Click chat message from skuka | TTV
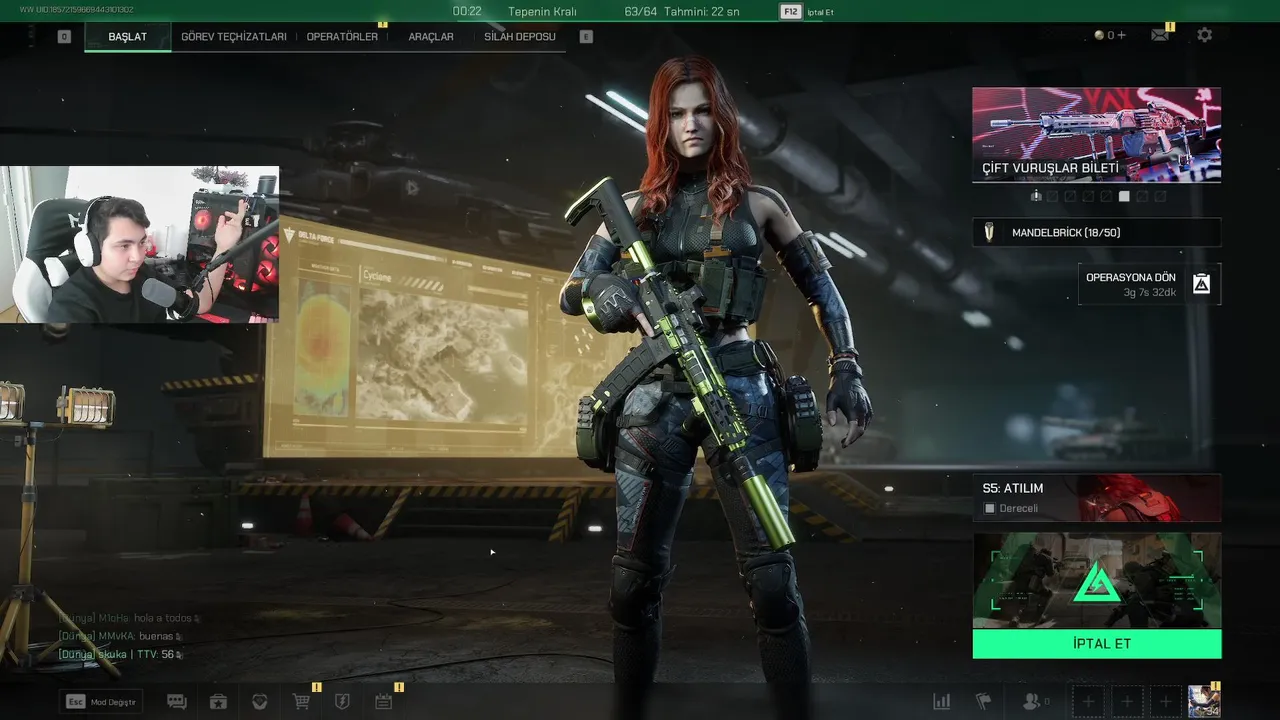The width and height of the screenshot is (1280, 720). pyautogui.click(x=120, y=654)
